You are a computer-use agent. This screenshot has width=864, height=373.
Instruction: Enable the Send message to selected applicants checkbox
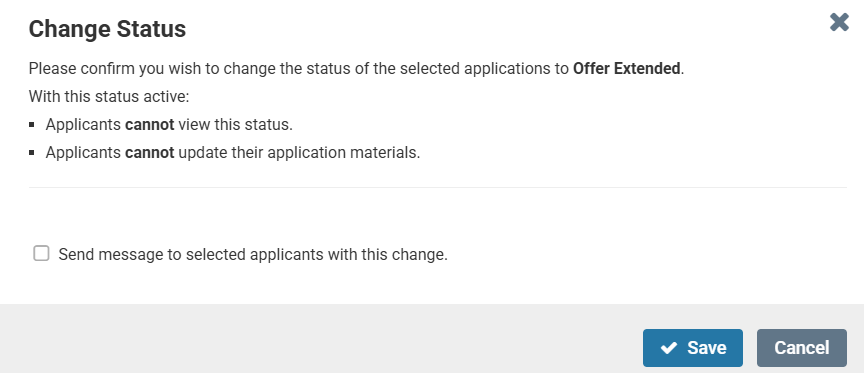(41, 253)
